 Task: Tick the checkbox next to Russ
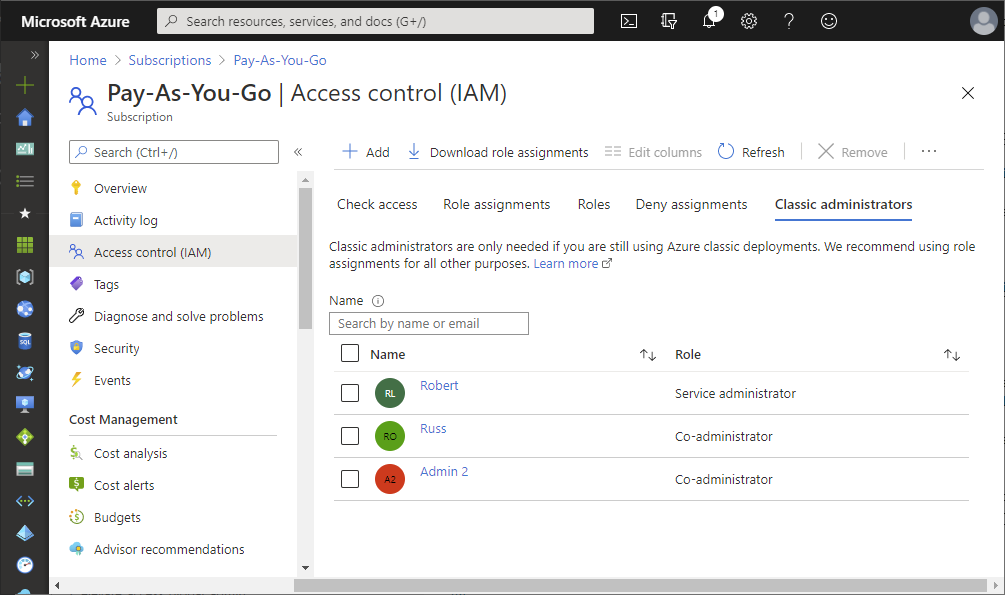click(x=349, y=436)
